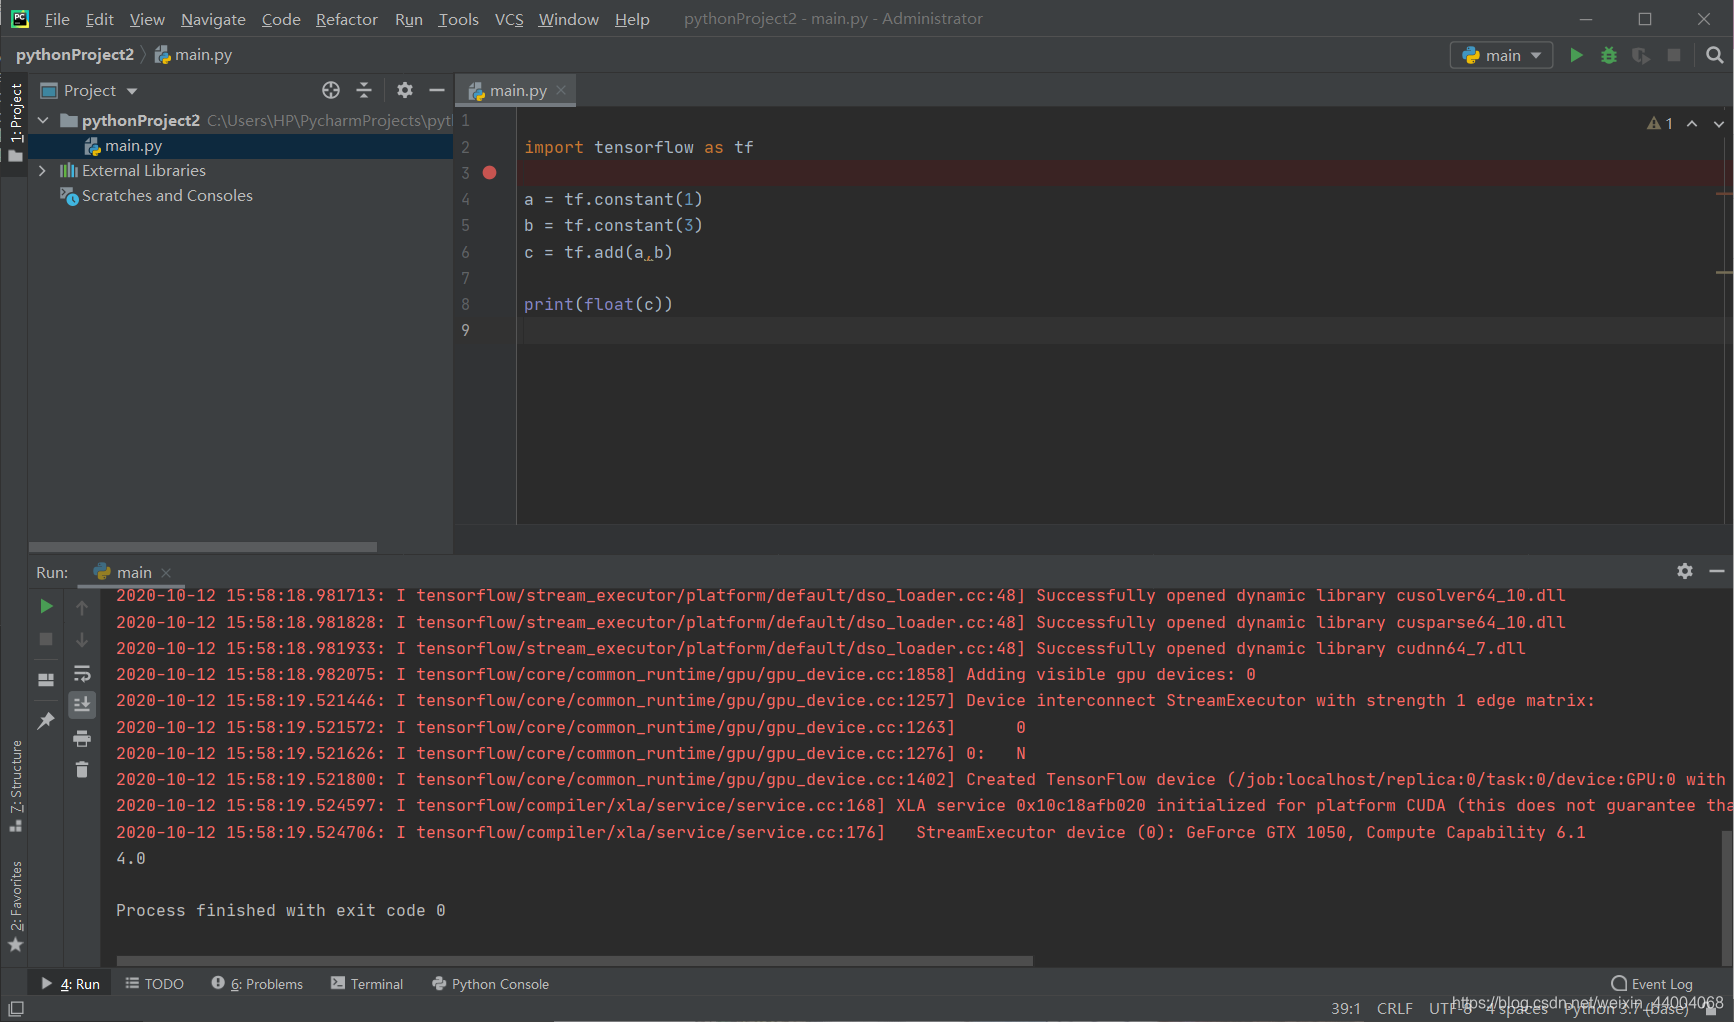Open the File menu
This screenshot has width=1734, height=1022.
pyautogui.click(x=57, y=19)
